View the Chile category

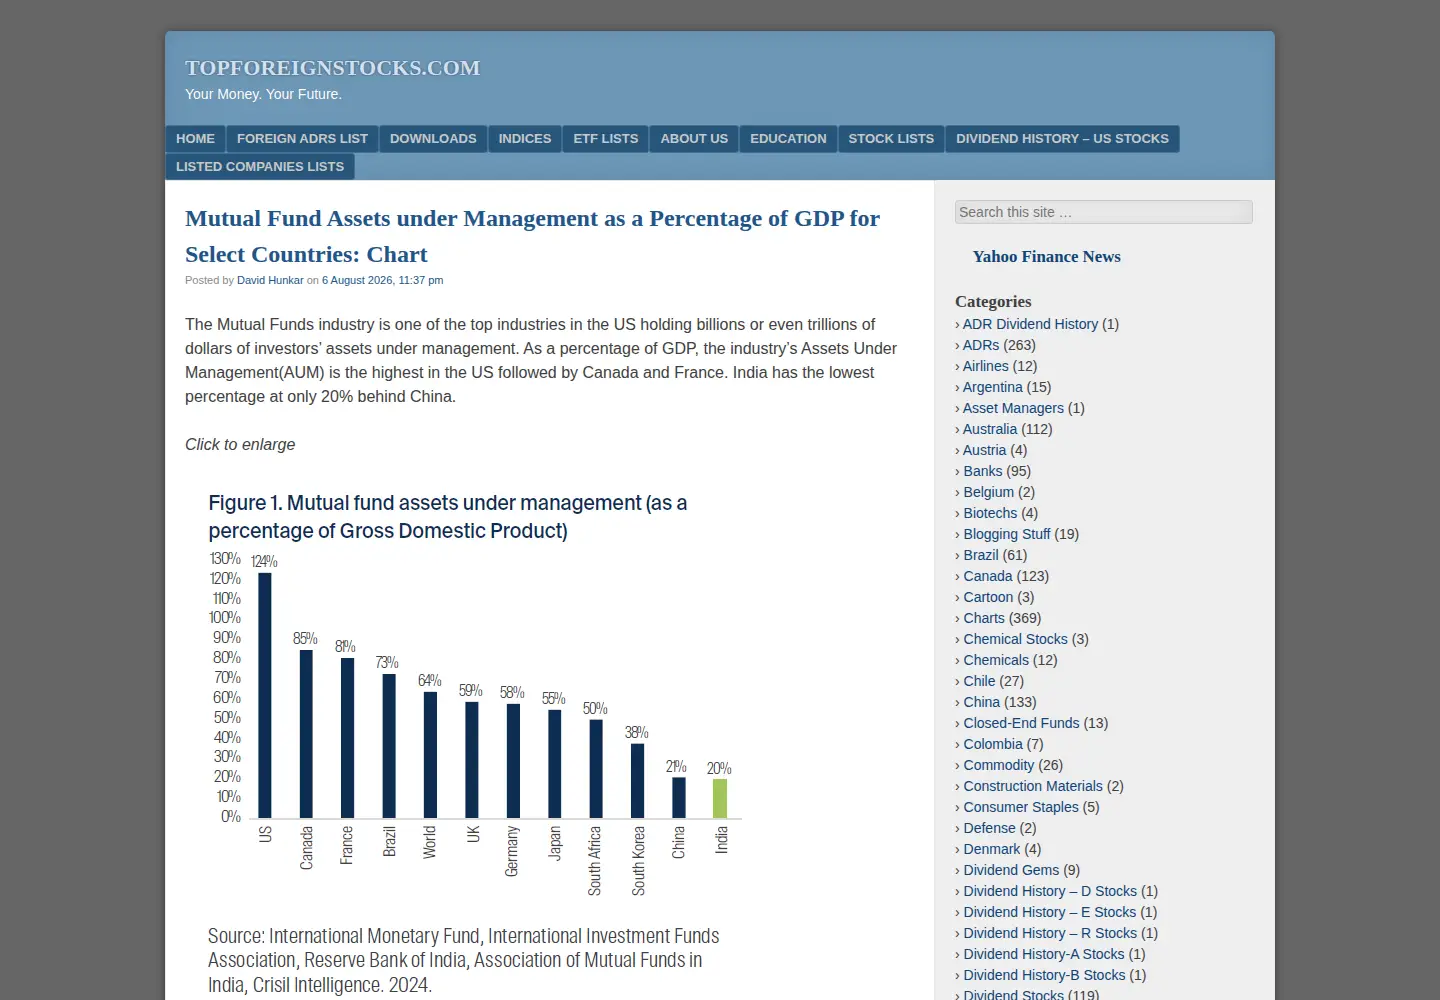(979, 681)
